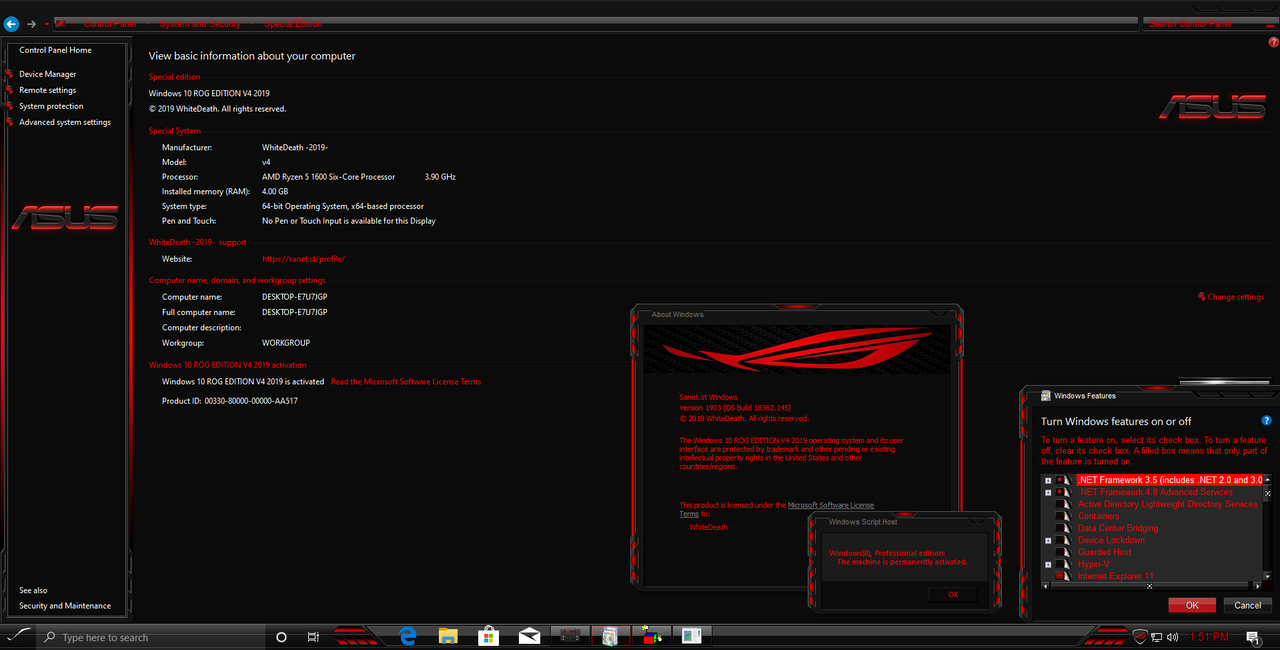Click Special Edition breadcrumb item
The width and height of the screenshot is (1280, 650).
[x=293, y=24]
